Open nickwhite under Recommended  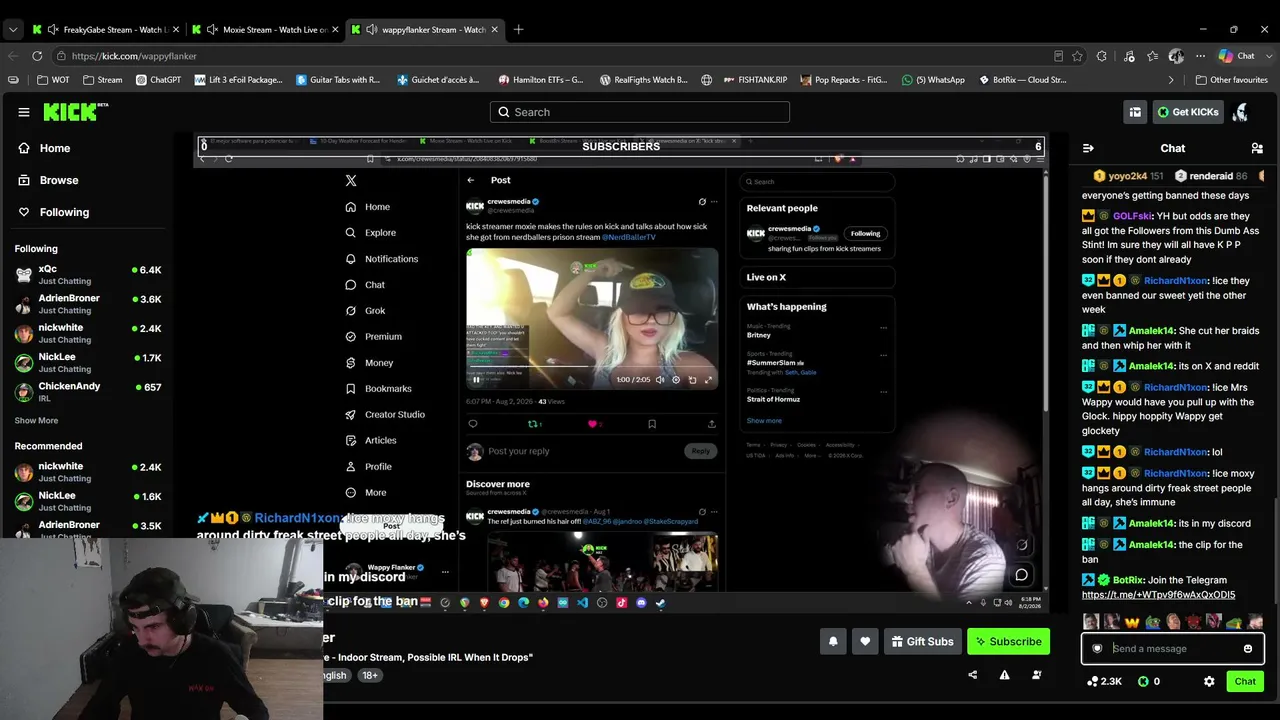88,472
